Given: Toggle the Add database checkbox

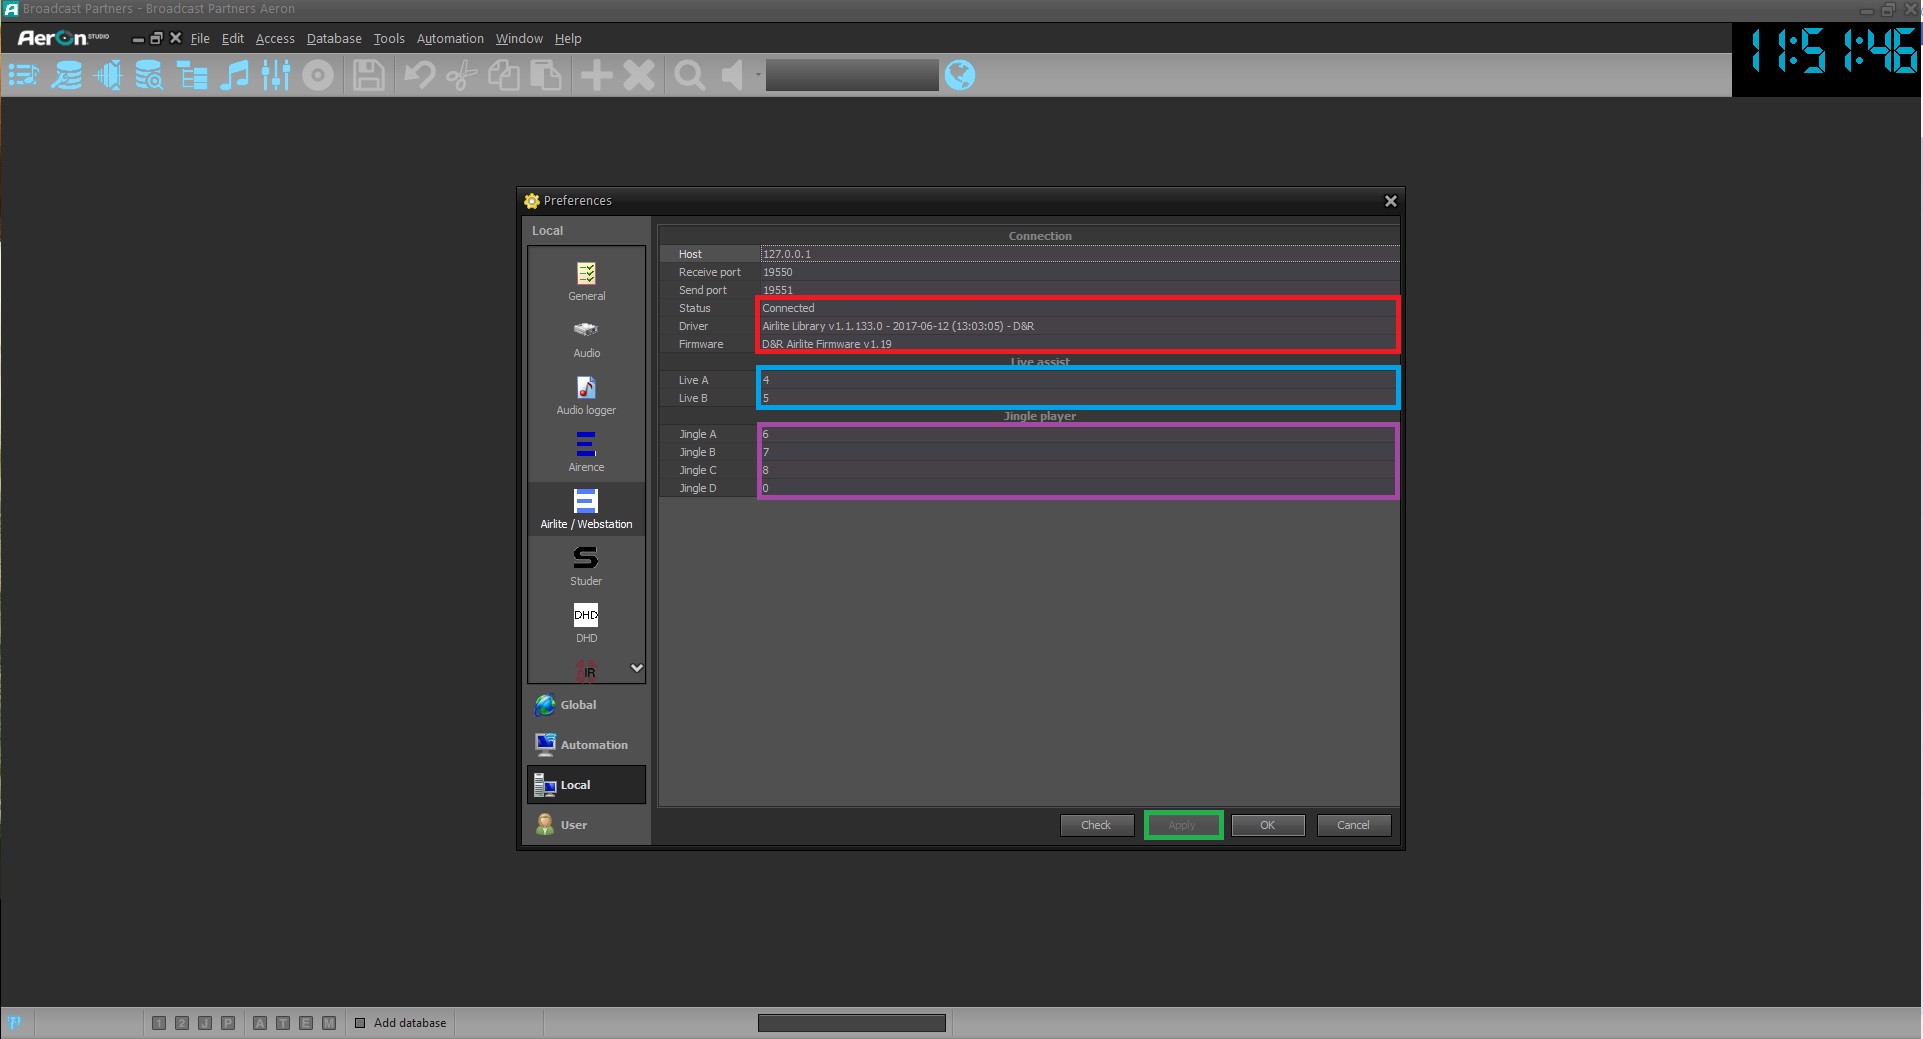Looking at the screenshot, I should 360,1023.
